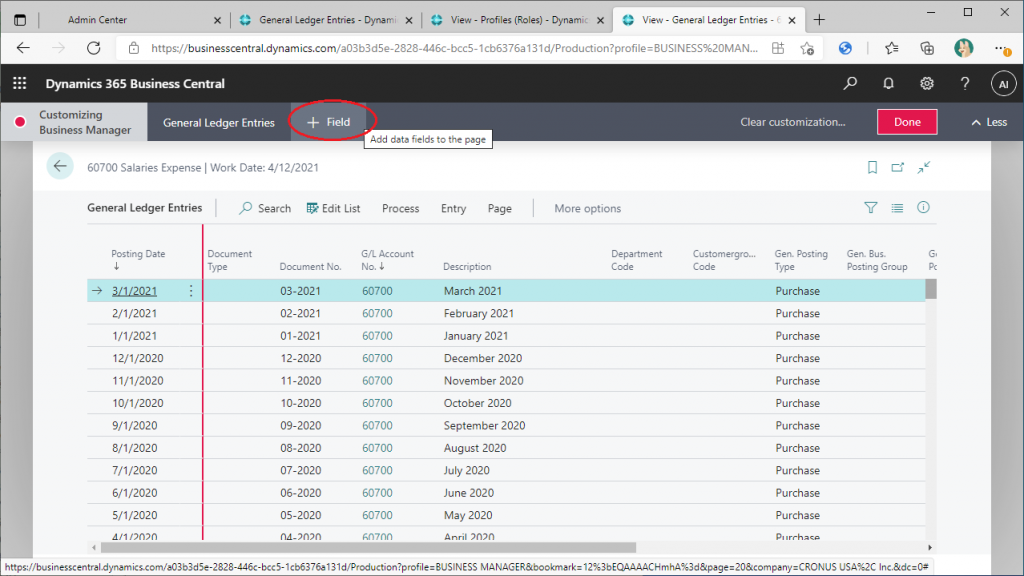Click 'Purchase' in the July 2020 row
The image size is (1024, 576).
(797, 470)
